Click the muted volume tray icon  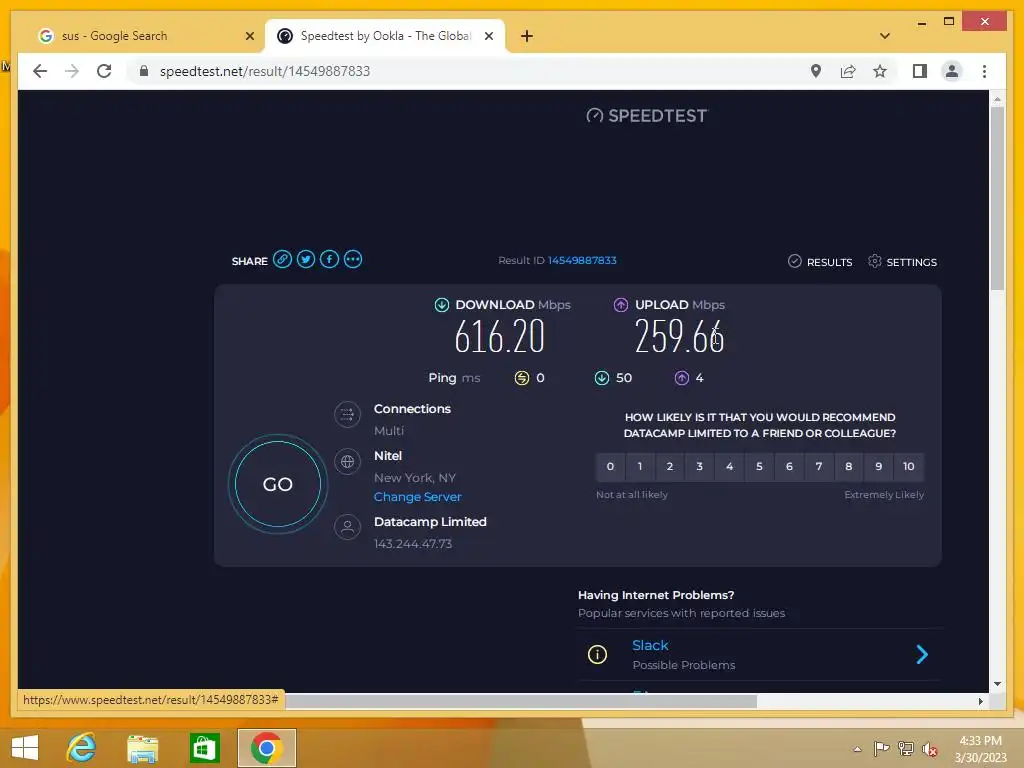pos(929,749)
